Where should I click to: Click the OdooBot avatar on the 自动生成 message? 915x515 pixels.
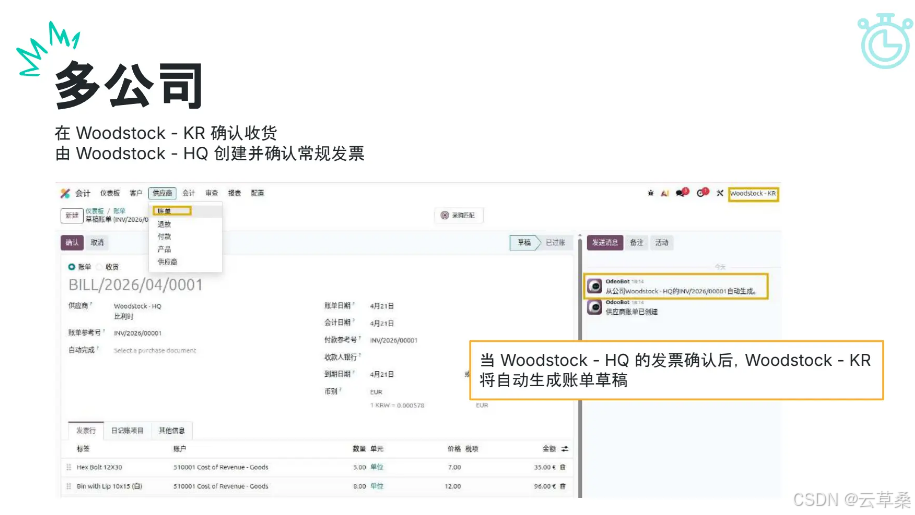coord(595,286)
